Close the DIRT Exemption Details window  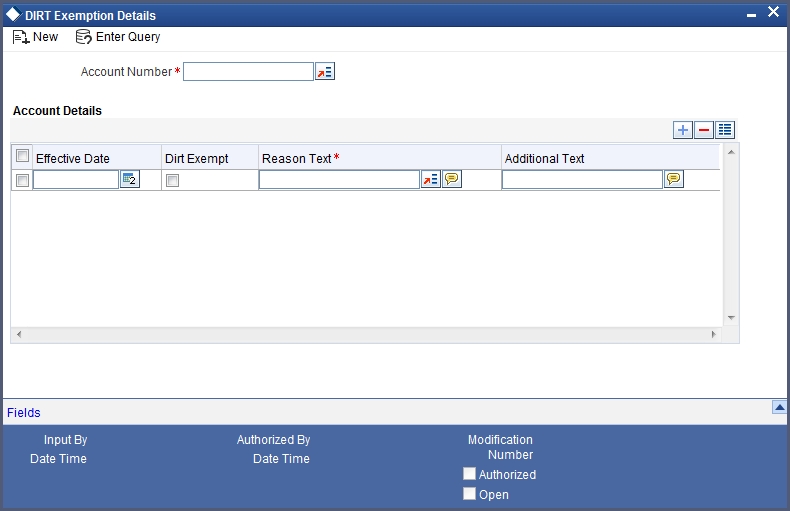[x=773, y=12]
